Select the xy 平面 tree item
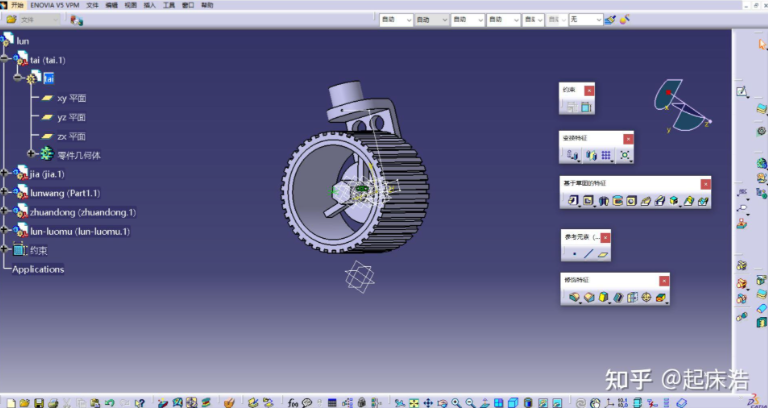Viewport: 768px width, 408px height. [72, 98]
